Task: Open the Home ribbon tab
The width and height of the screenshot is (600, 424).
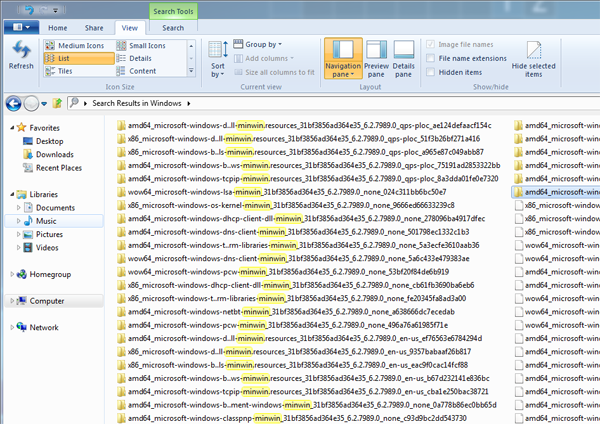Action: click(x=58, y=28)
